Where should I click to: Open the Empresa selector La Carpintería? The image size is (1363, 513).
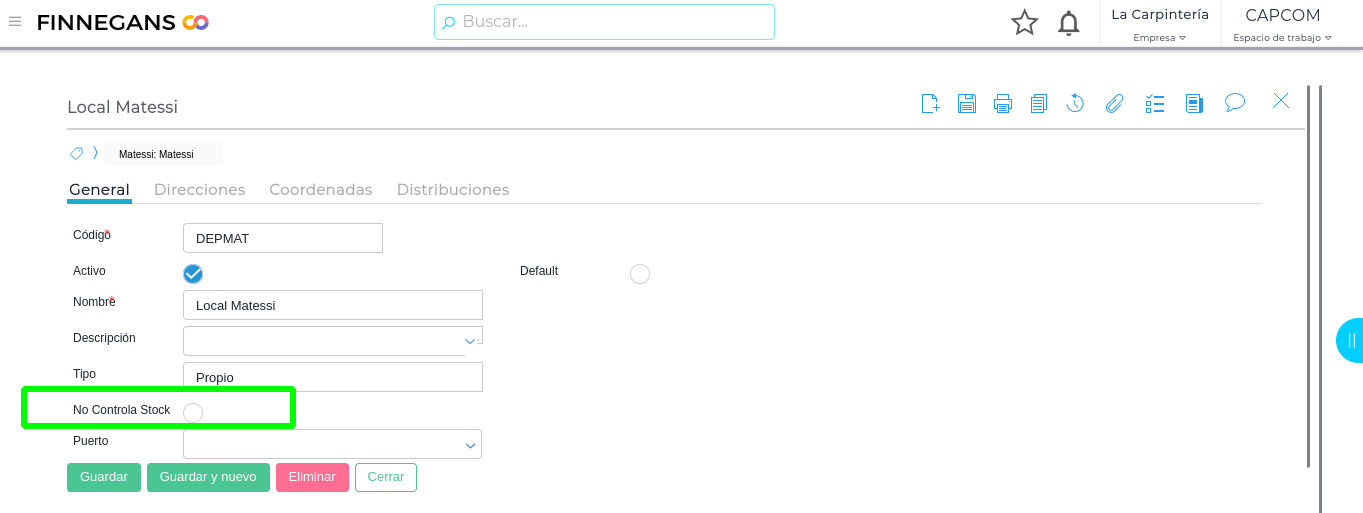click(1160, 24)
